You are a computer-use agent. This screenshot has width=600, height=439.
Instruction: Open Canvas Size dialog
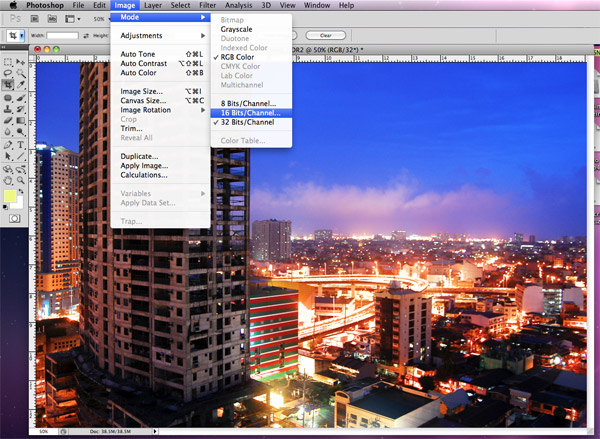[x=160, y=101]
